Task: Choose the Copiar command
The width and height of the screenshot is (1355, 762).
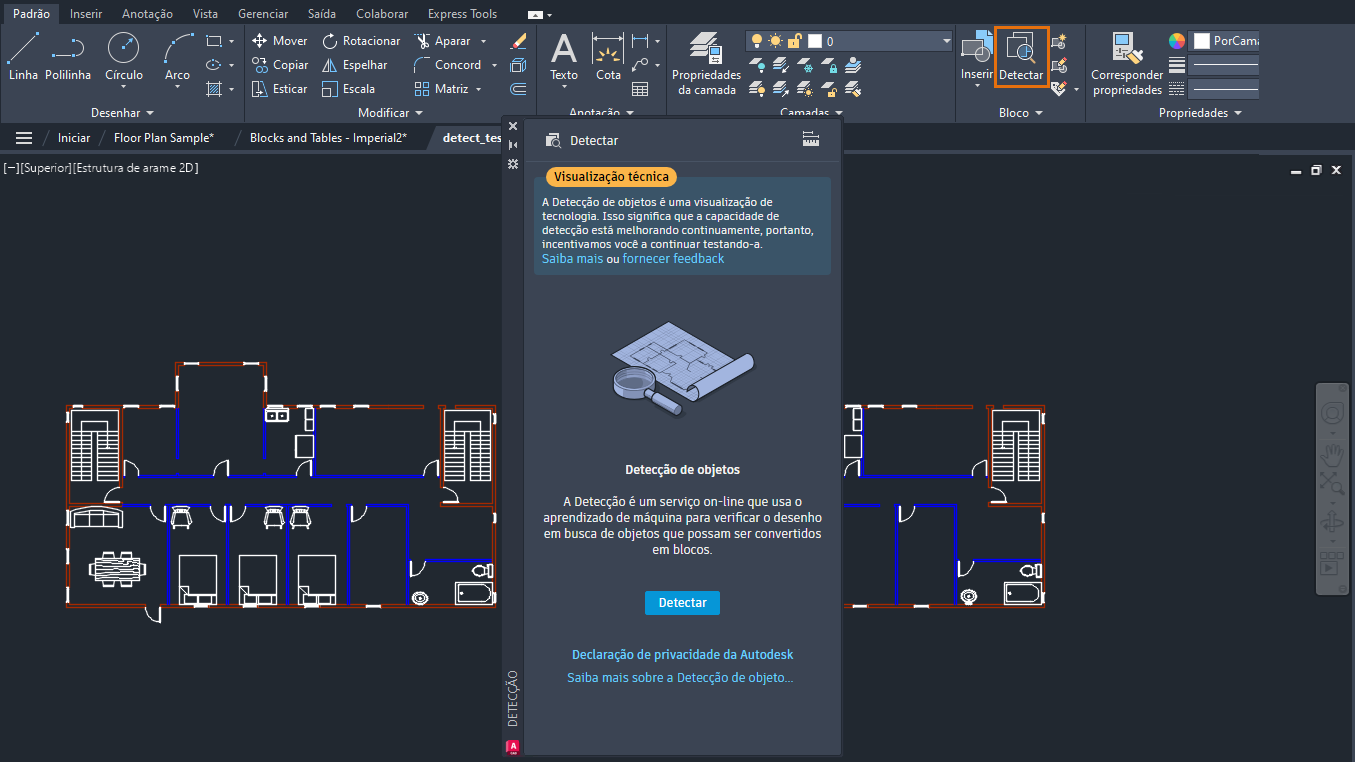Action: click(x=279, y=65)
